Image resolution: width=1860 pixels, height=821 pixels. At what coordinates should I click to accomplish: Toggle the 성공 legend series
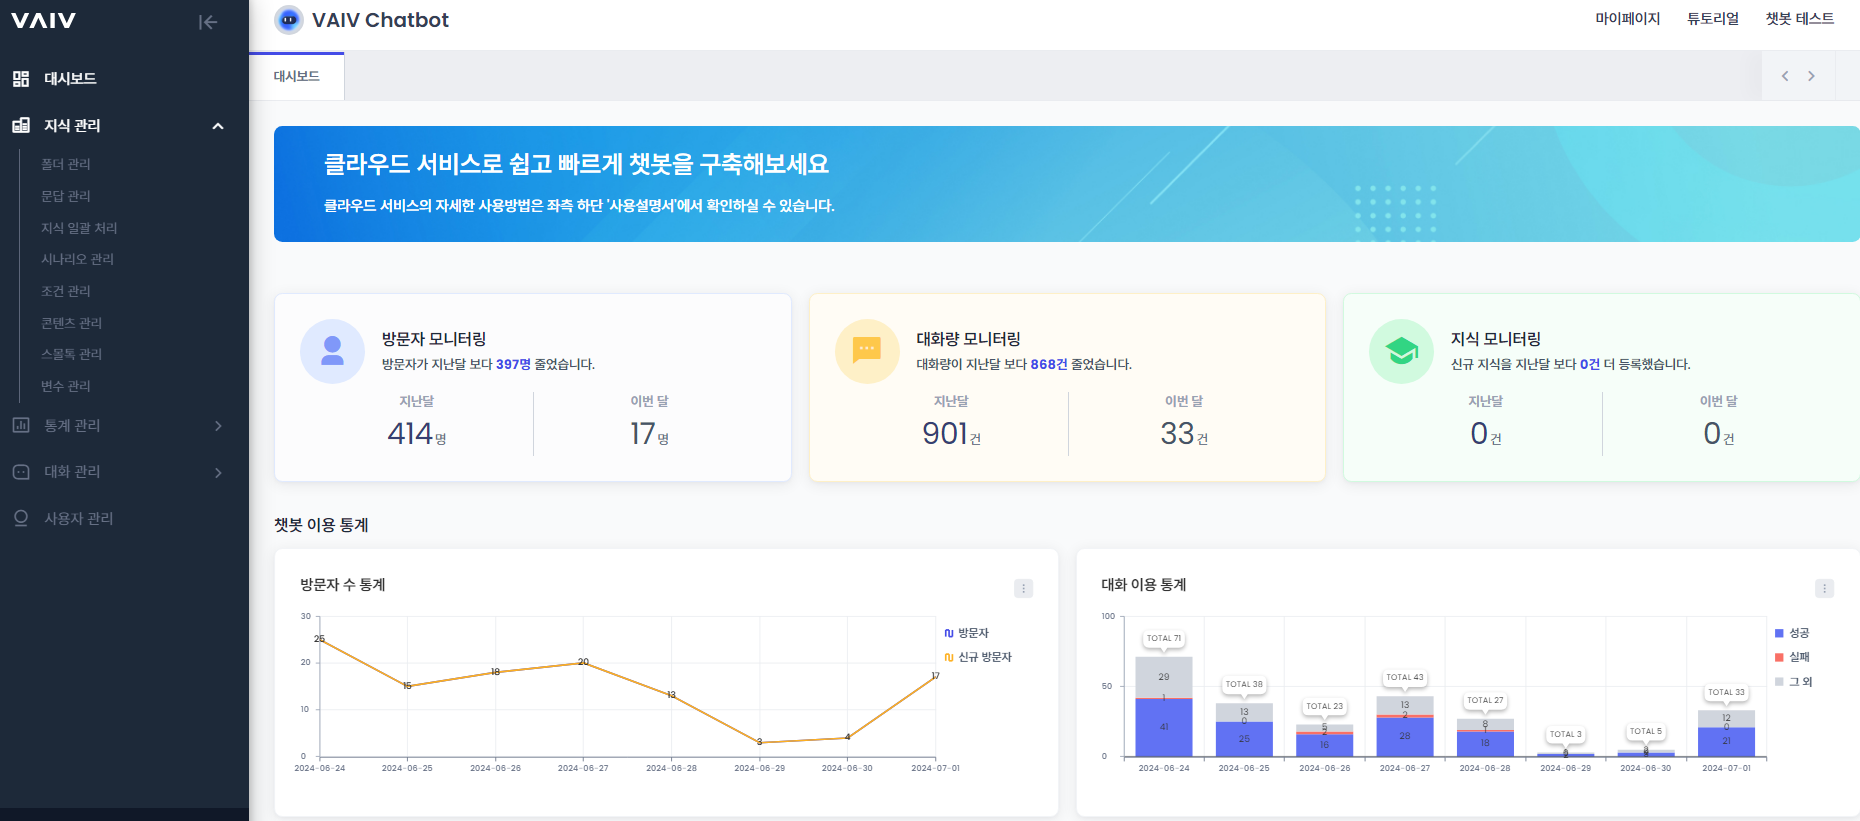coord(1792,633)
